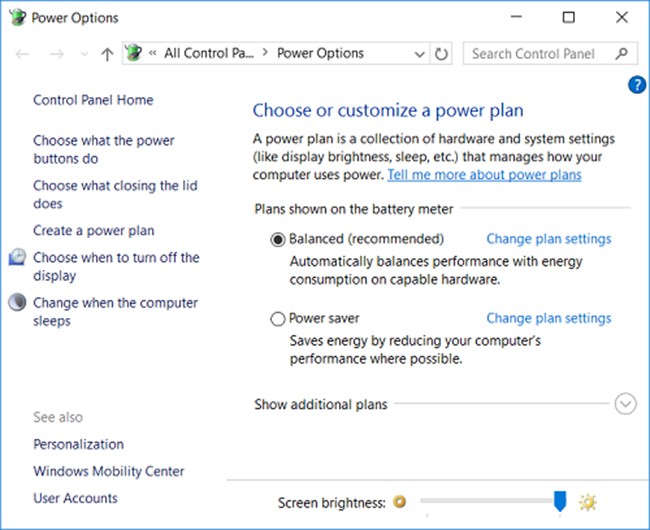Image resolution: width=650 pixels, height=530 pixels.
Task: Click the Back arrow navigation icon
Action: click(x=23, y=54)
